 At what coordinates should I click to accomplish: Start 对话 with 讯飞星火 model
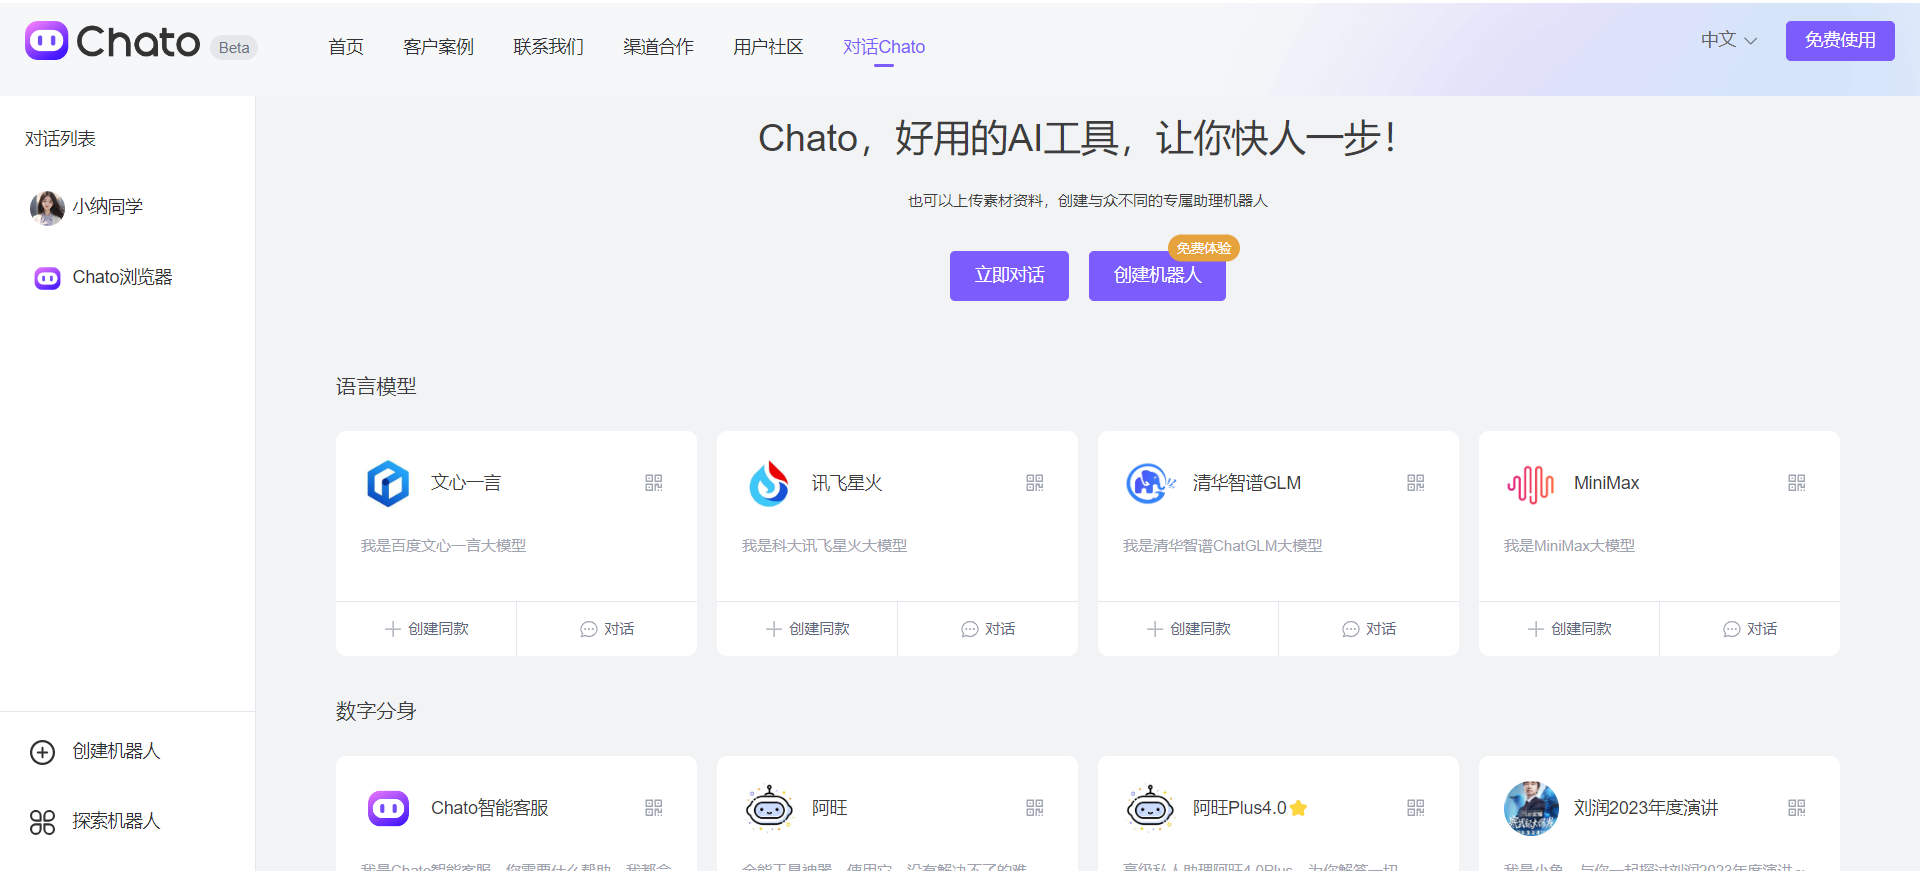click(987, 629)
